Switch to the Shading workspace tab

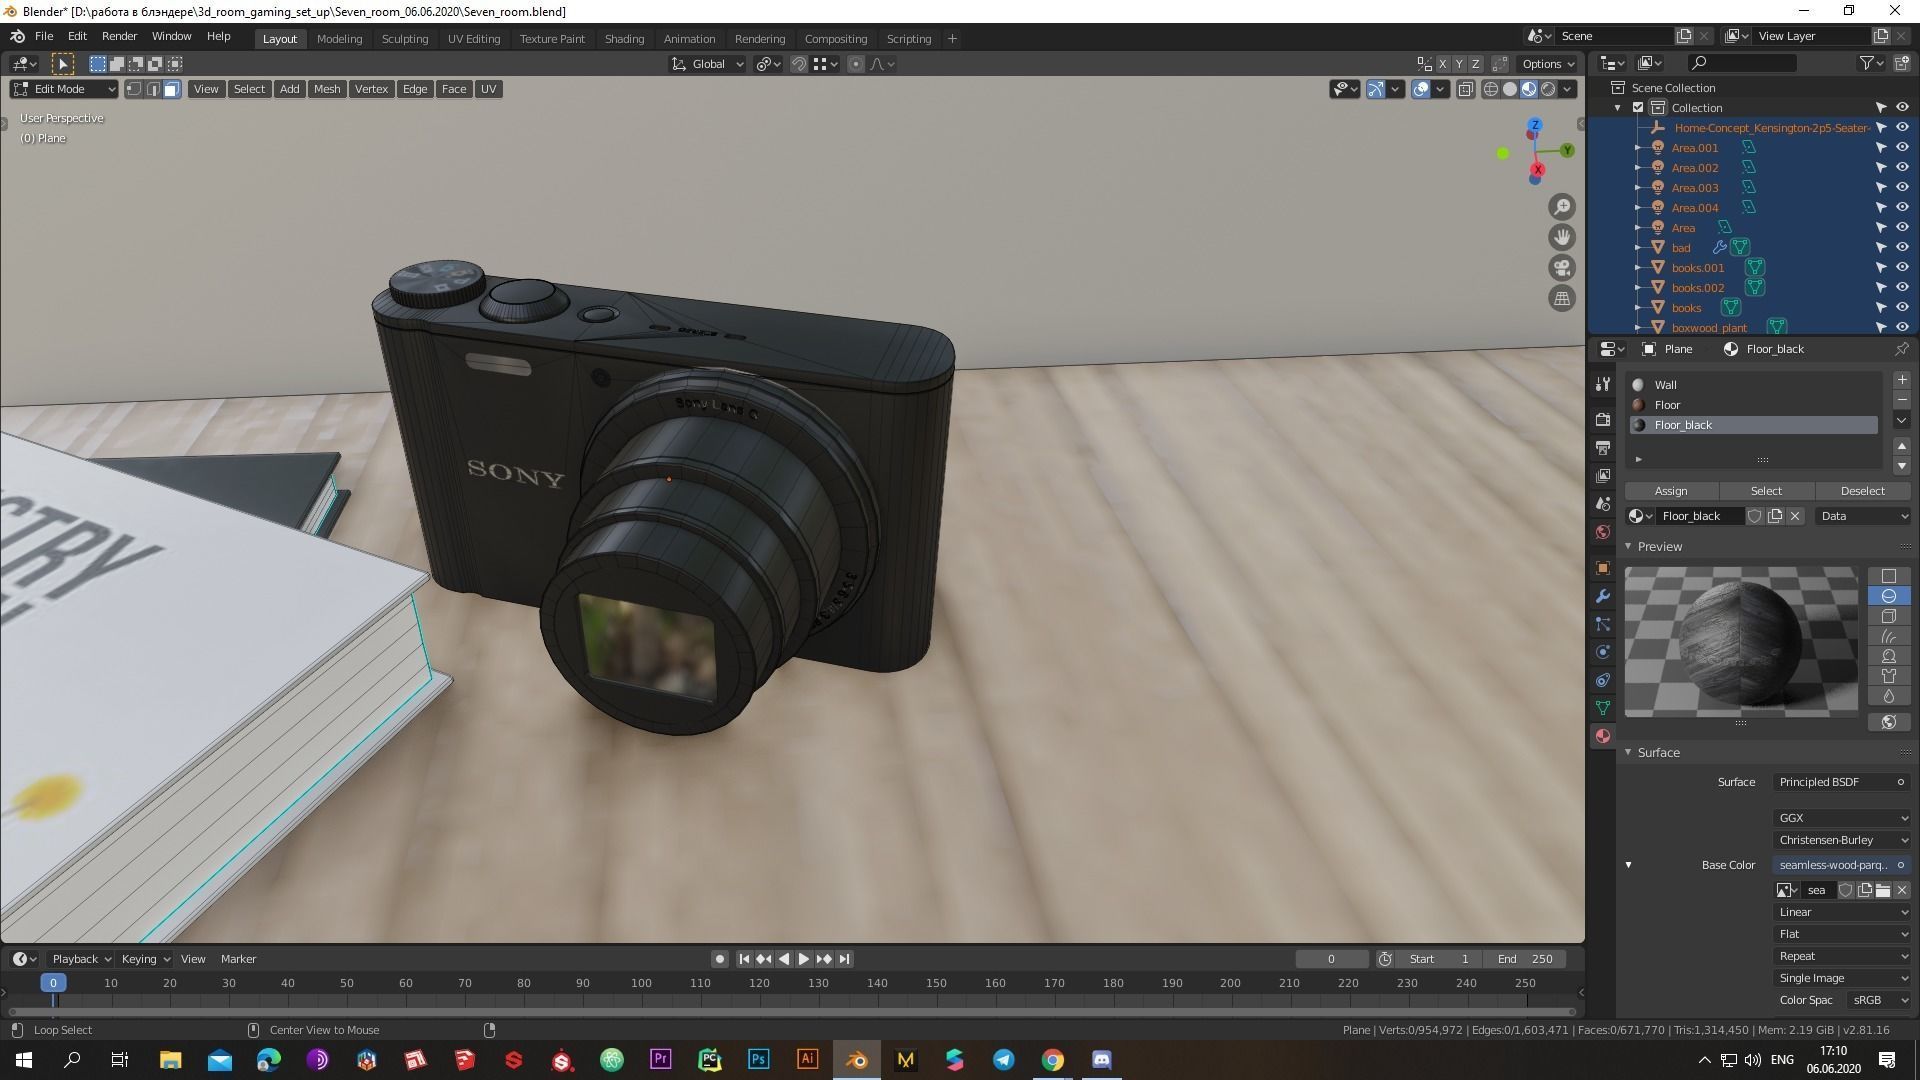click(624, 39)
